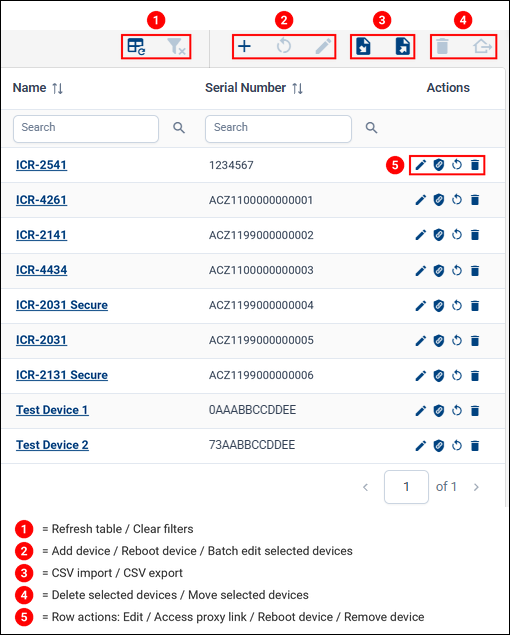The image size is (510, 635).
Task: Reboot the ICR-2541 device
Action: click(x=457, y=165)
